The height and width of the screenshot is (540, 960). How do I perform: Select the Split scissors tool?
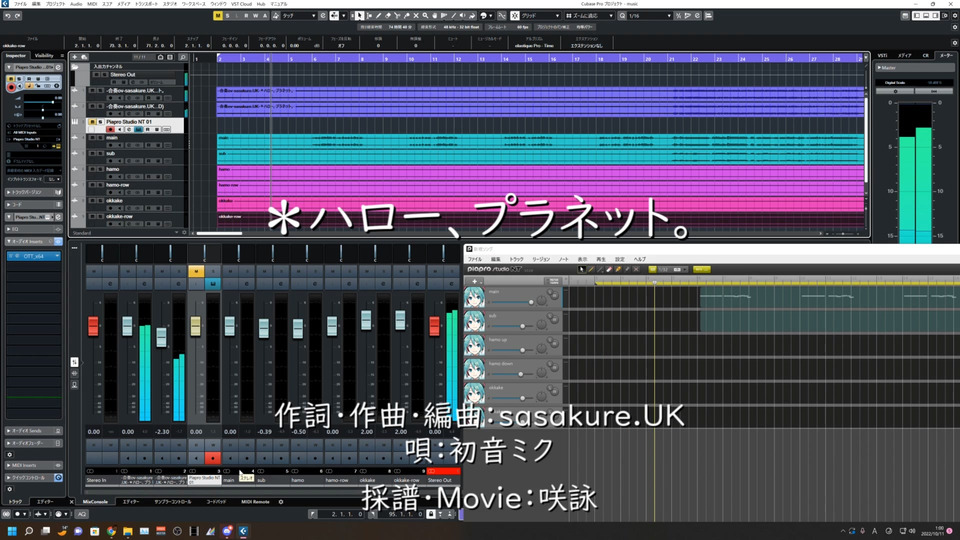pos(397,15)
